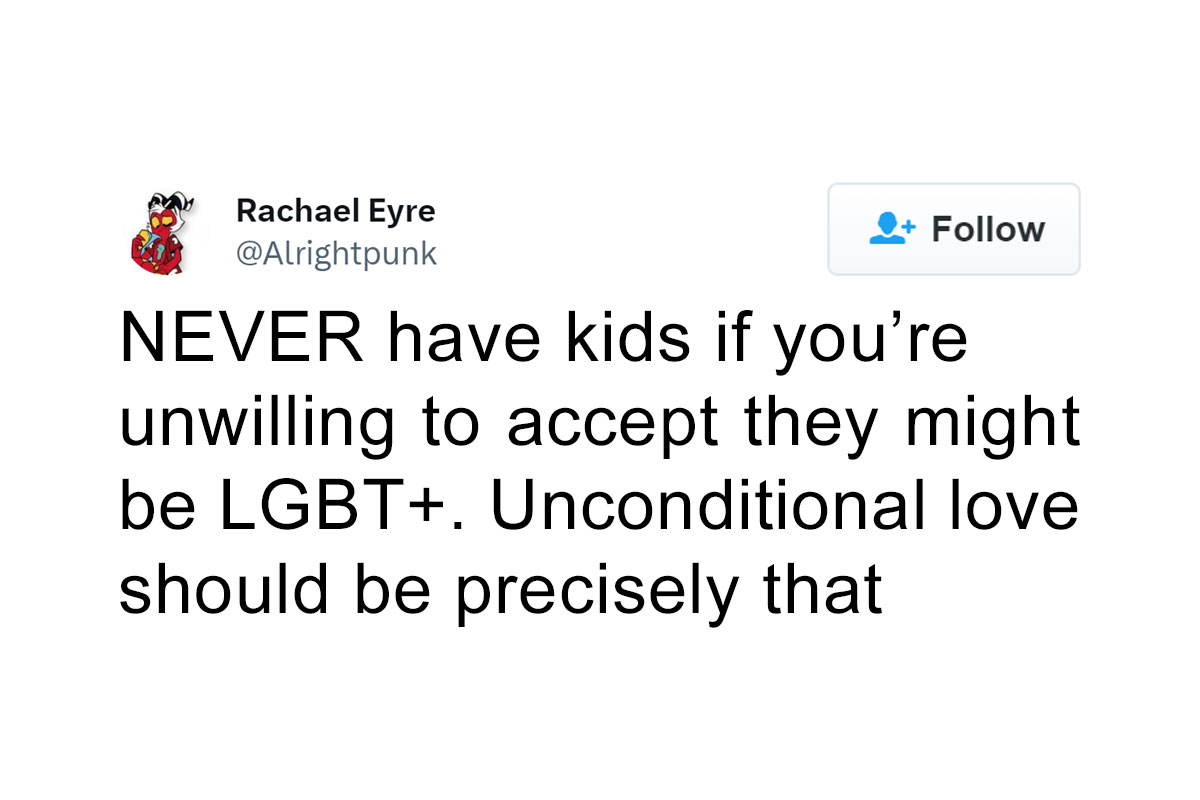Open the Rachael Eyre display name
Viewport: 1200px width, 800px height.
click(x=335, y=211)
